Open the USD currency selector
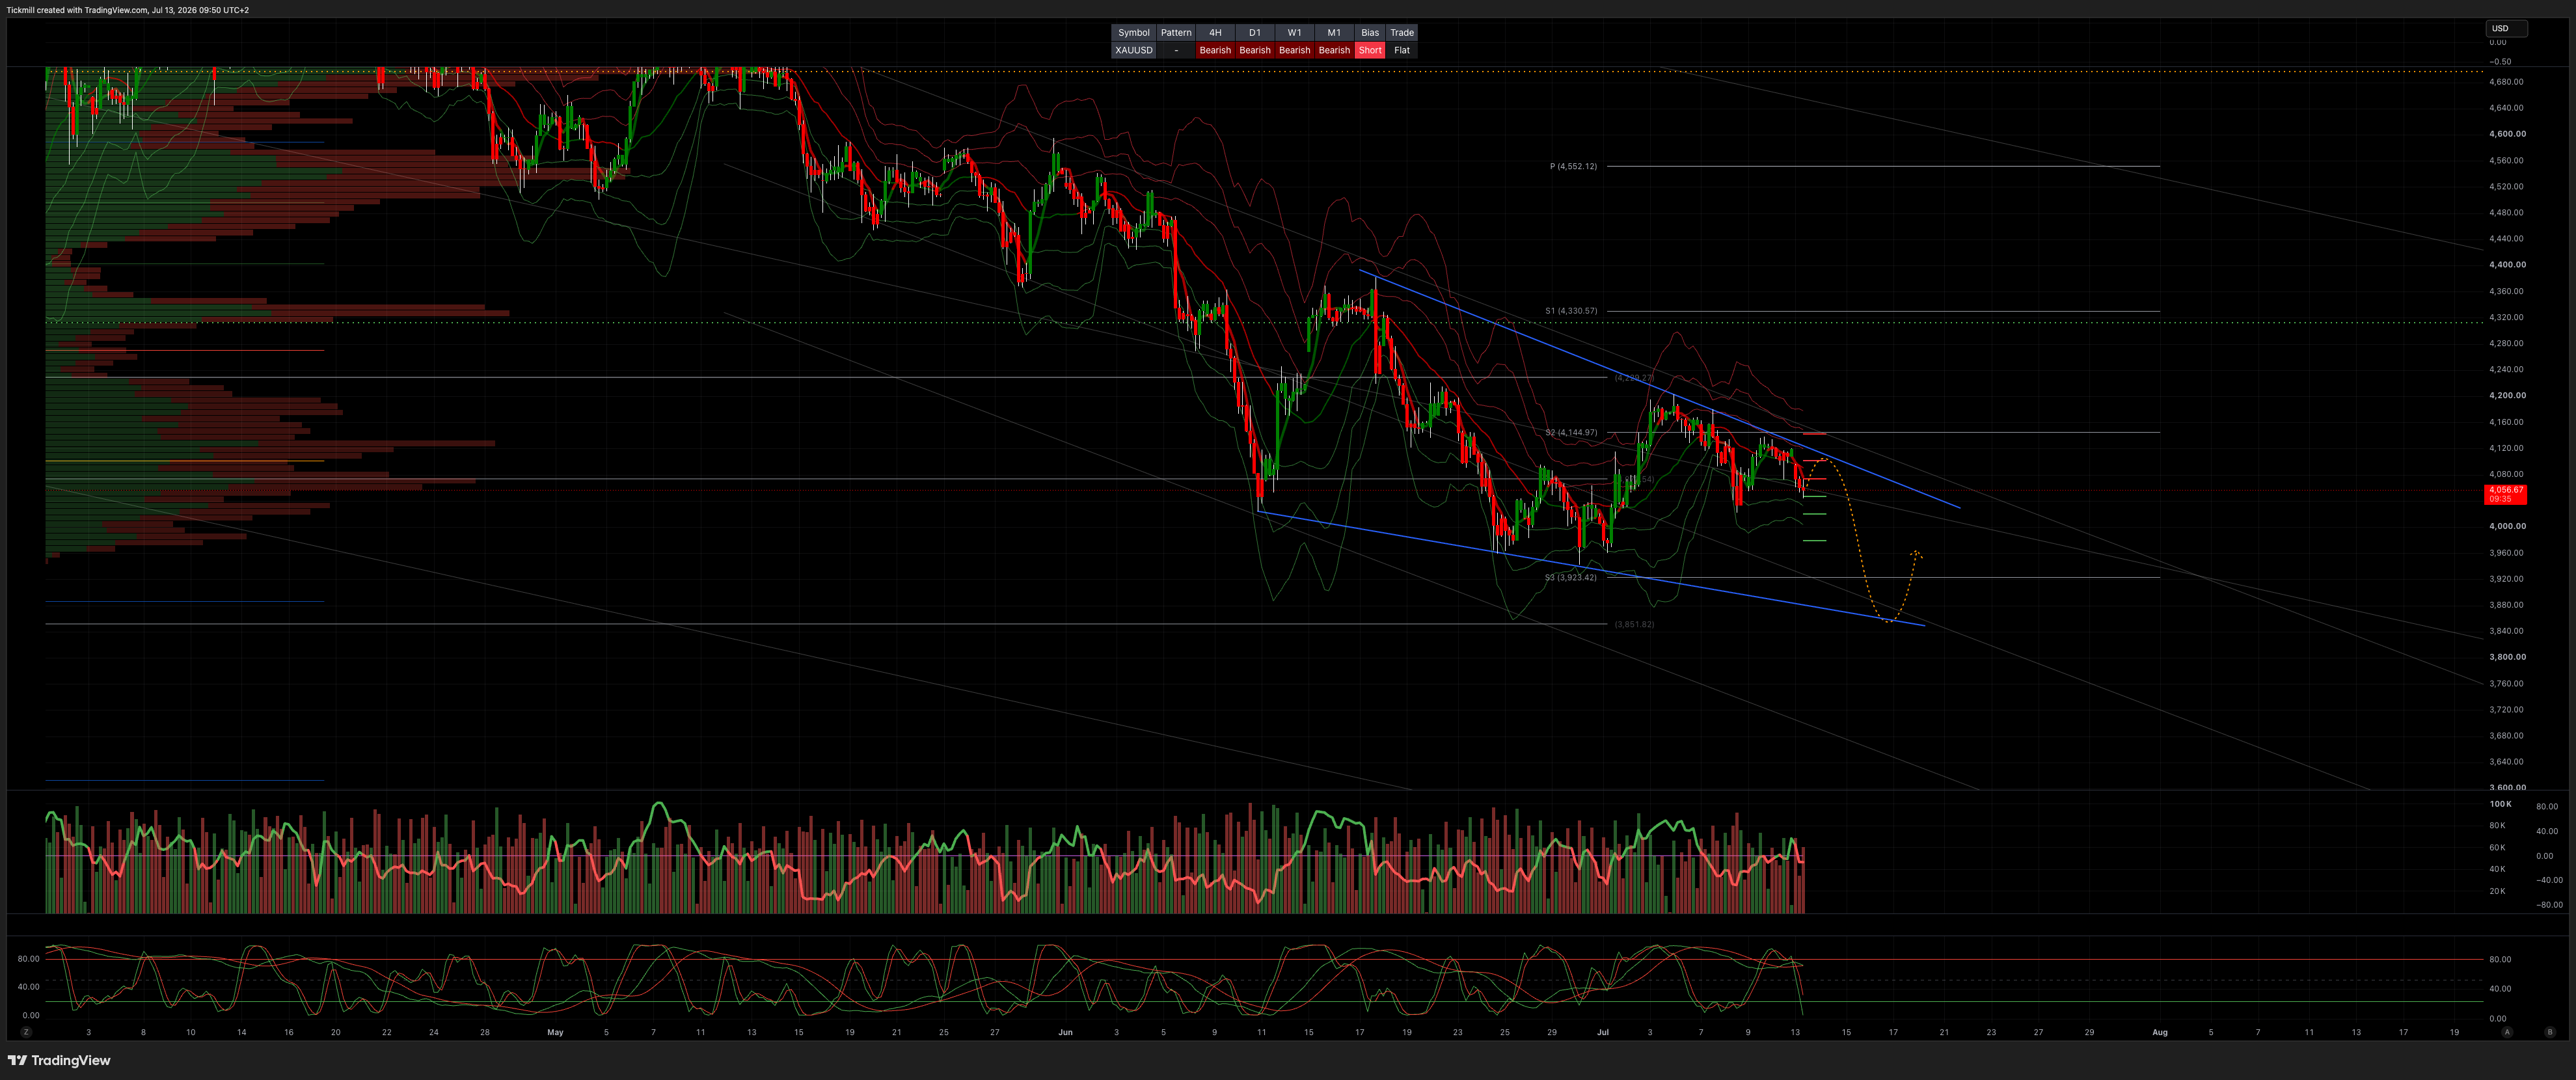Image resolution: width=2576 pixels, height=1080 pixels. tap(2506, 29)
